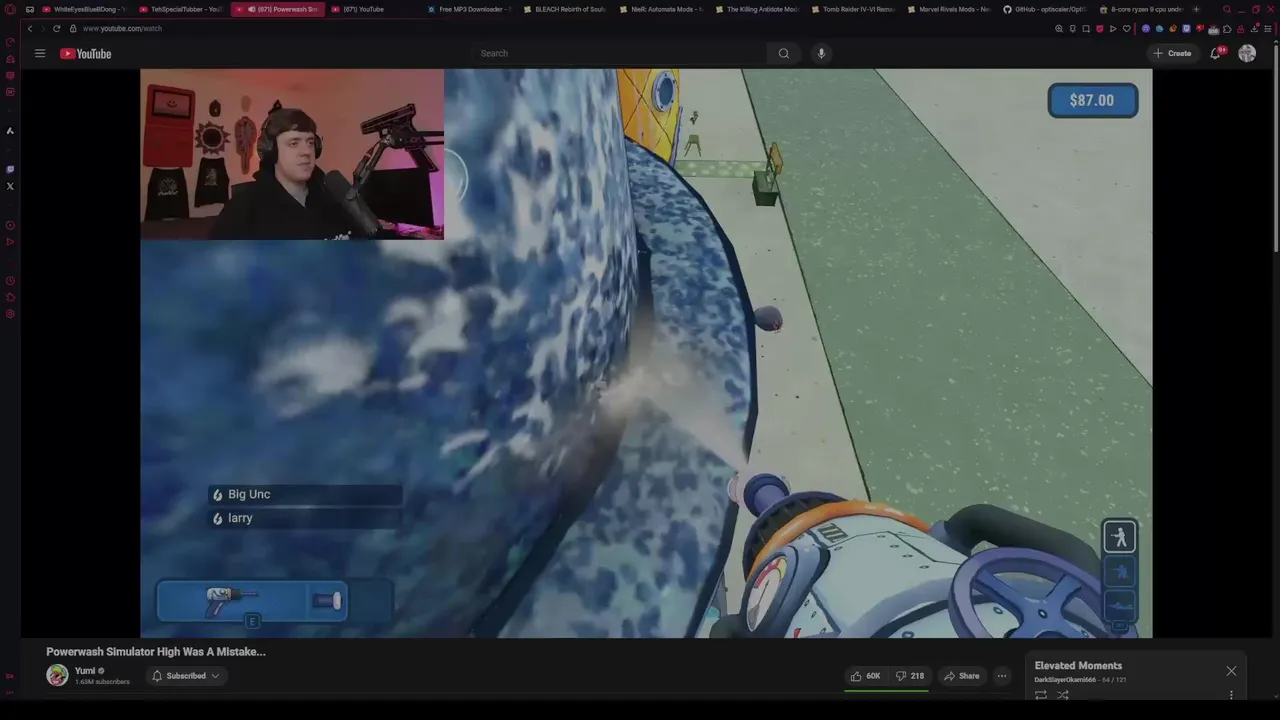Open the Opera menu logo icon
The width and height of the screenshot is (1280, 720).
pyautogui.click(x=10, y=9)
